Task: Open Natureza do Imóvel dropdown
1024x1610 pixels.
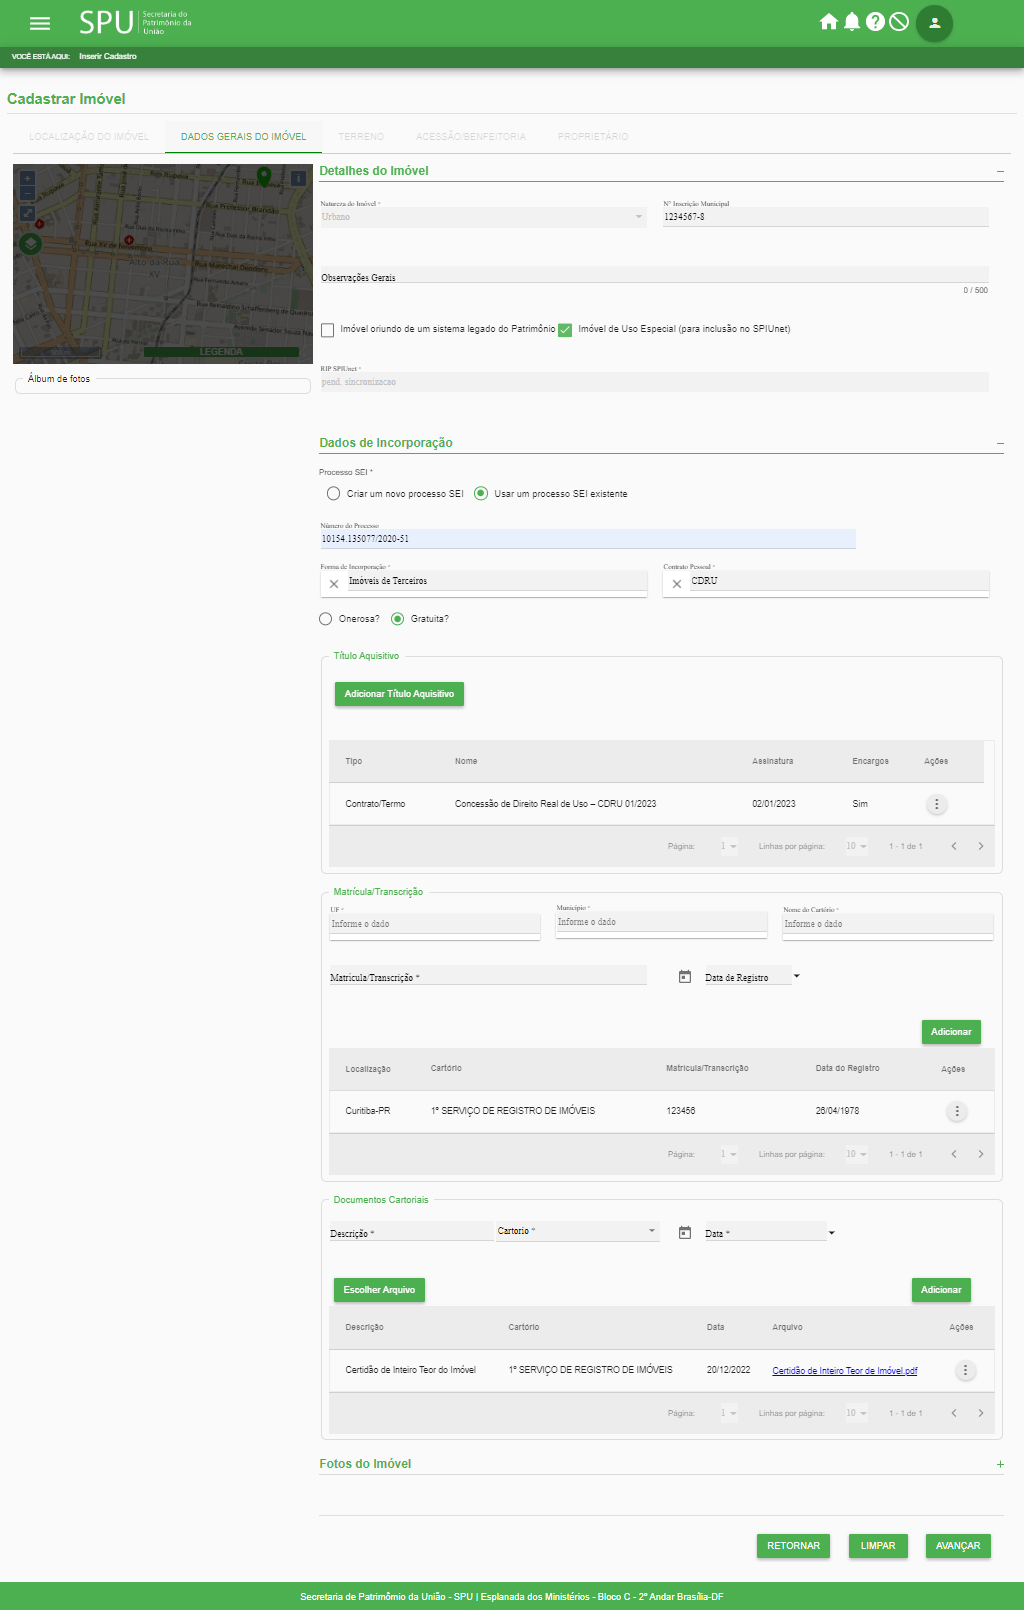Action: click(483, 217)
